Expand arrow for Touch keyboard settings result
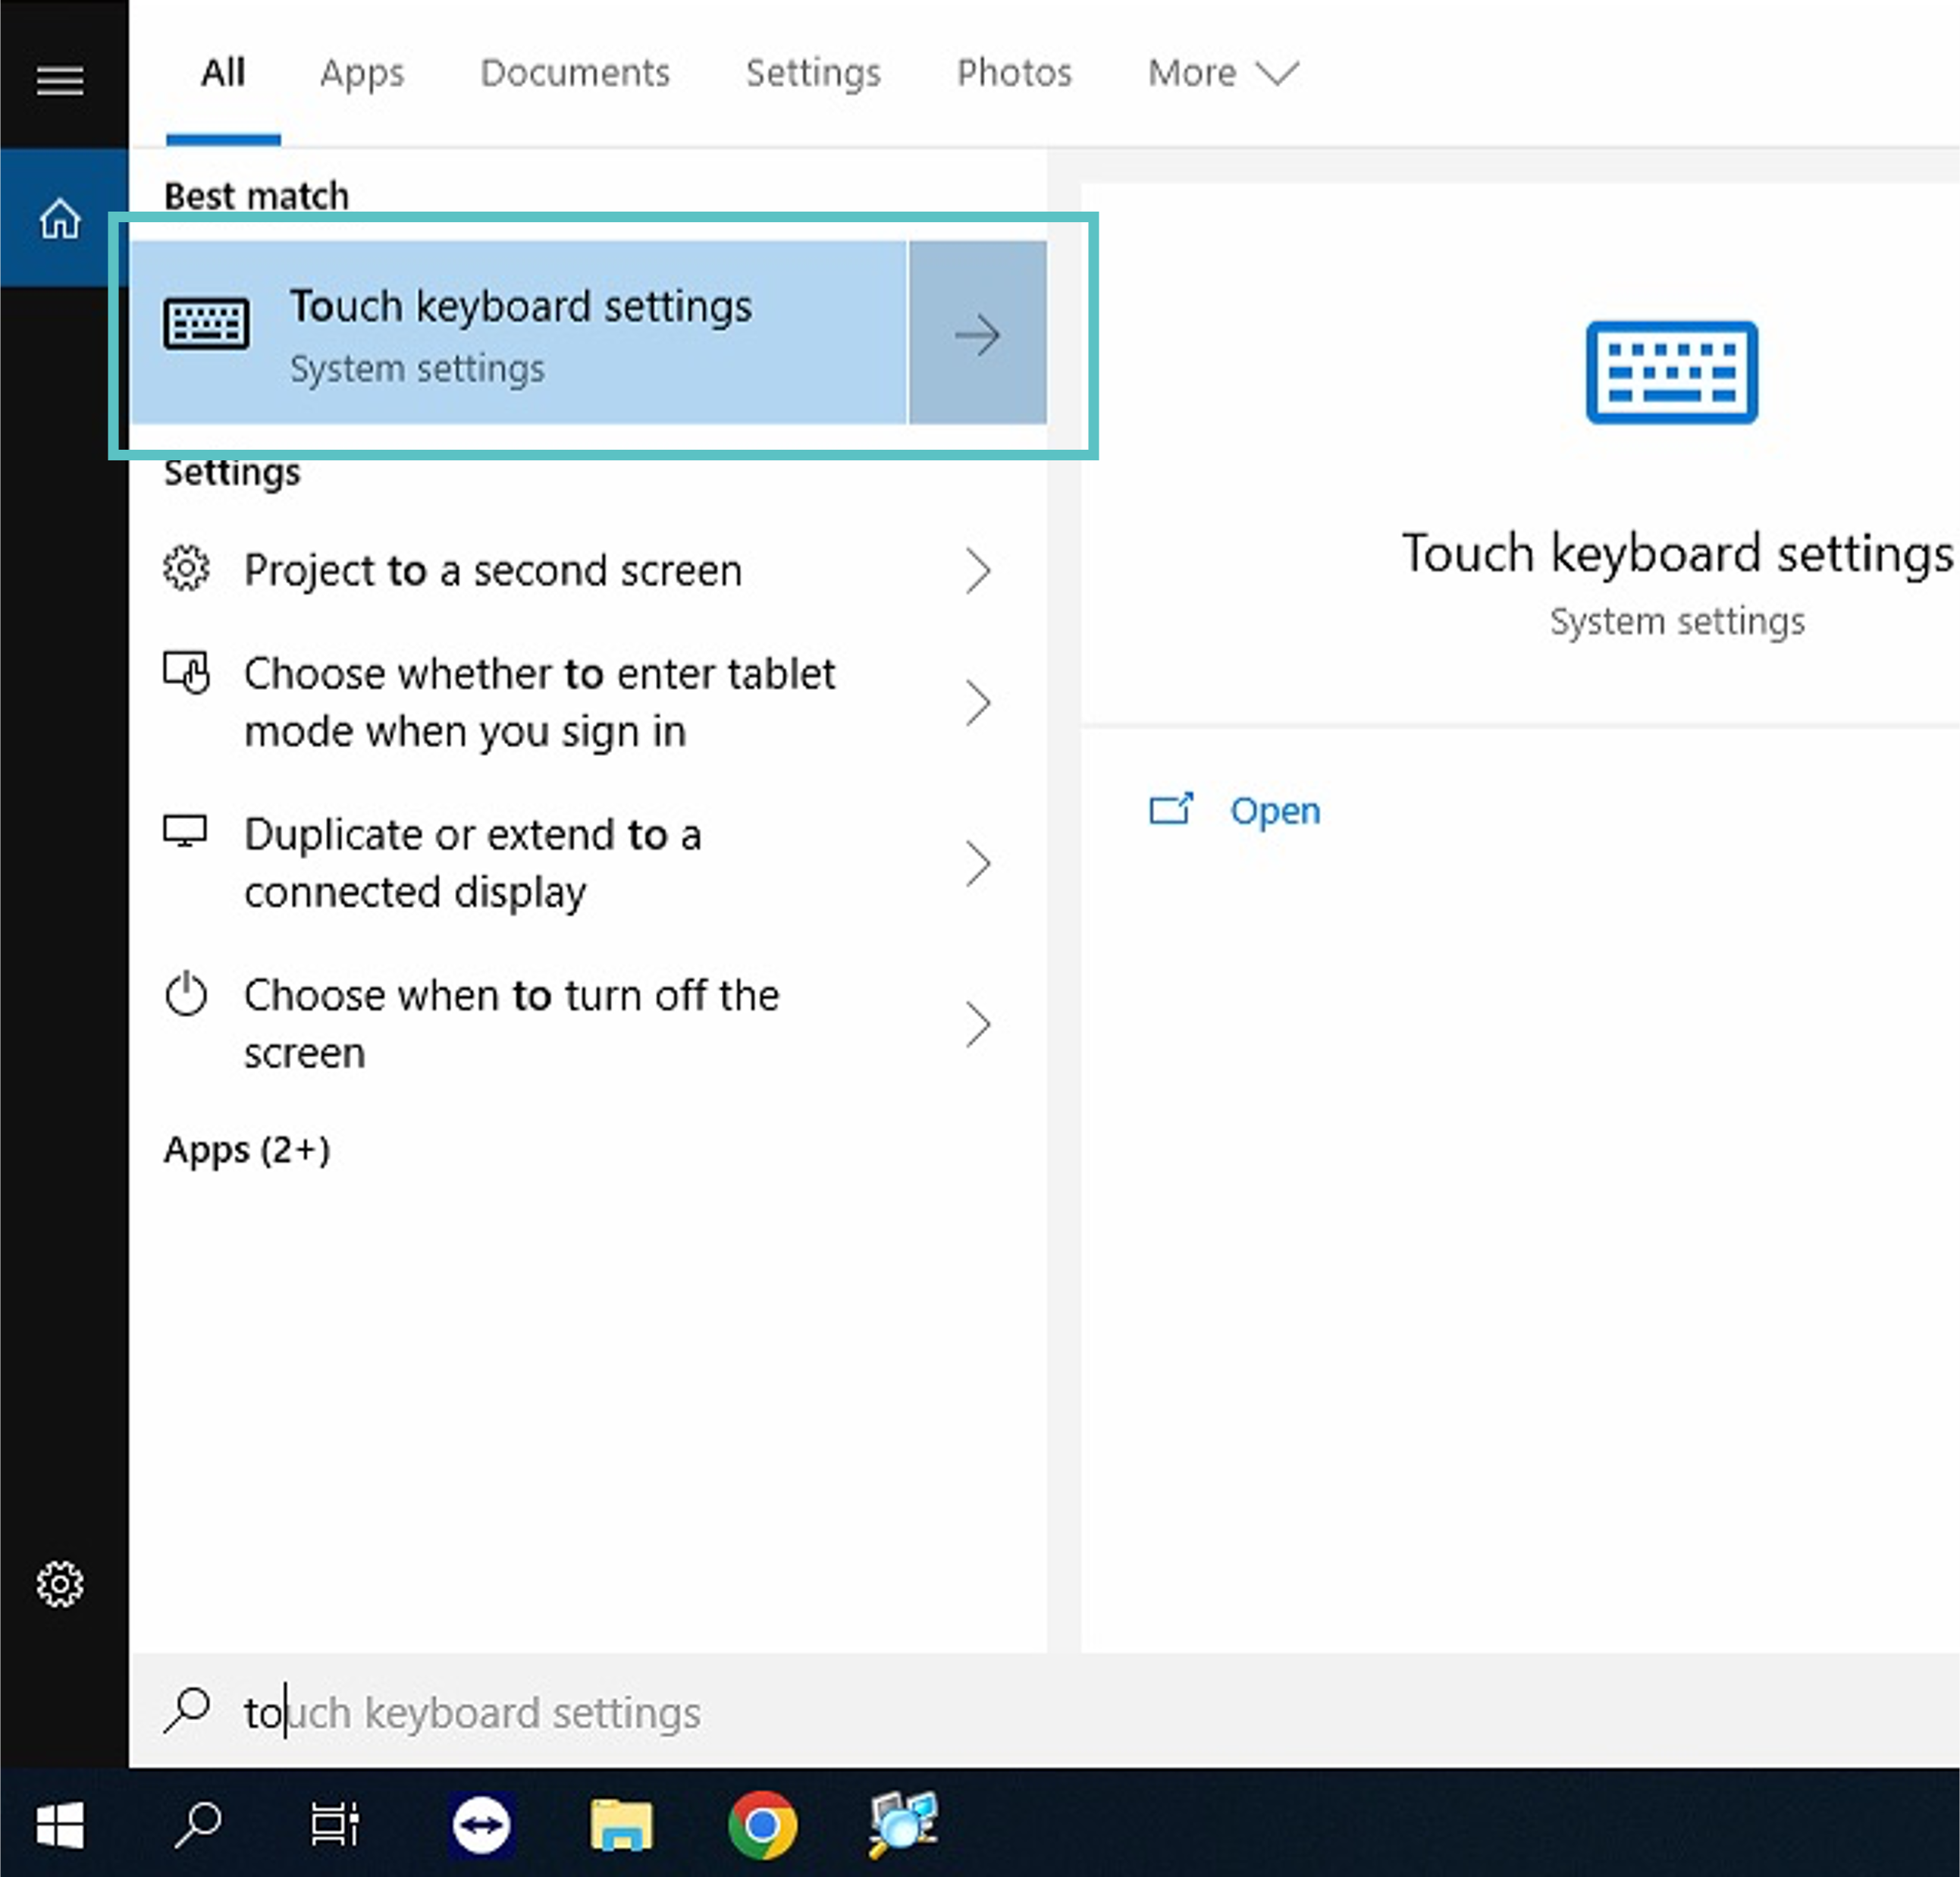 978,333
